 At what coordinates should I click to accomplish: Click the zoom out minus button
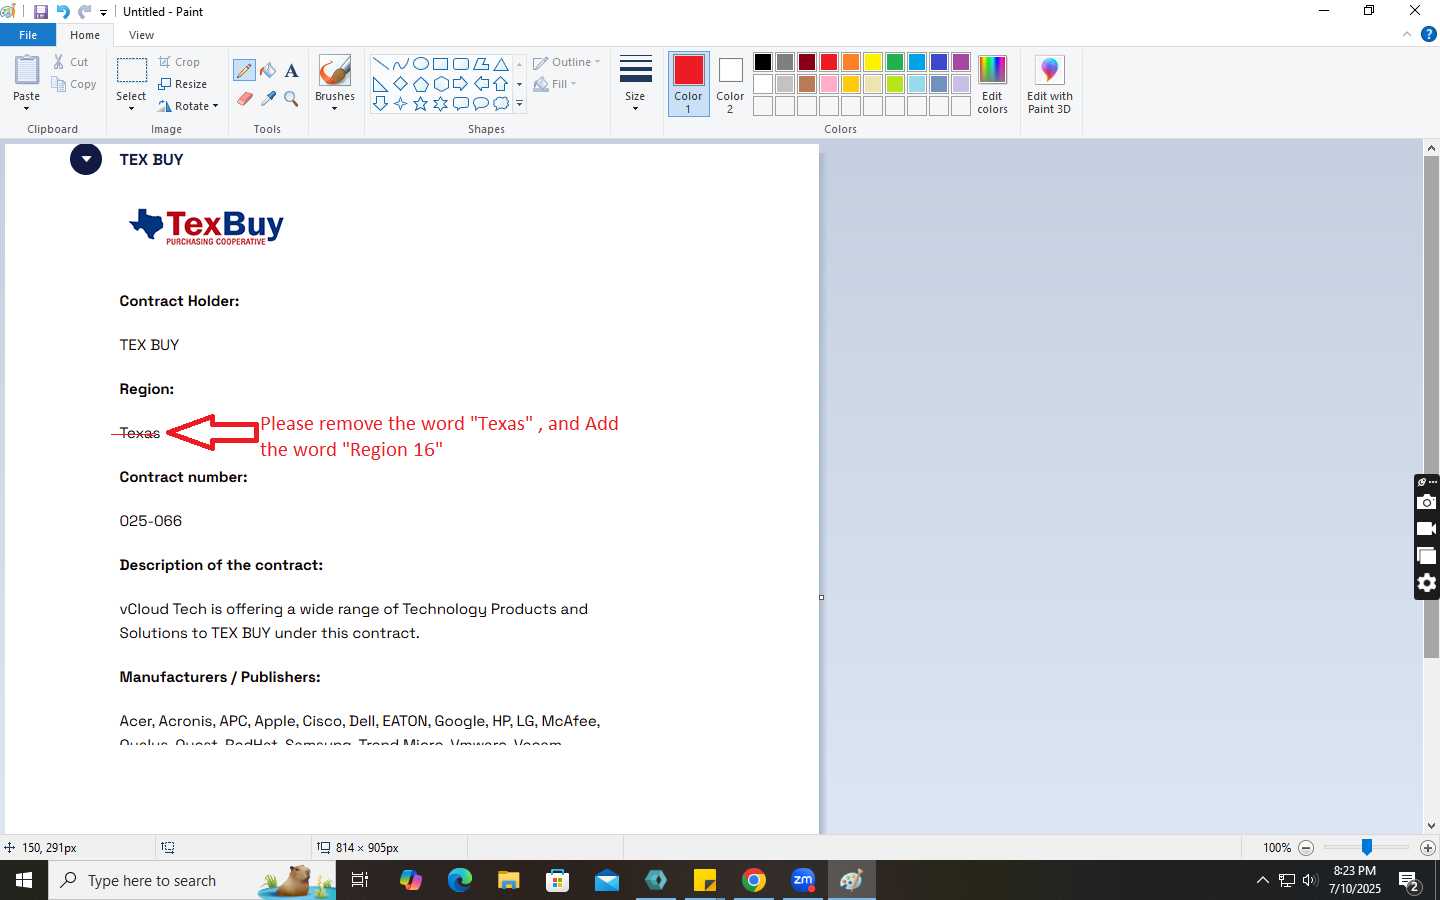pyautogui.click(x=1306, y=848)
